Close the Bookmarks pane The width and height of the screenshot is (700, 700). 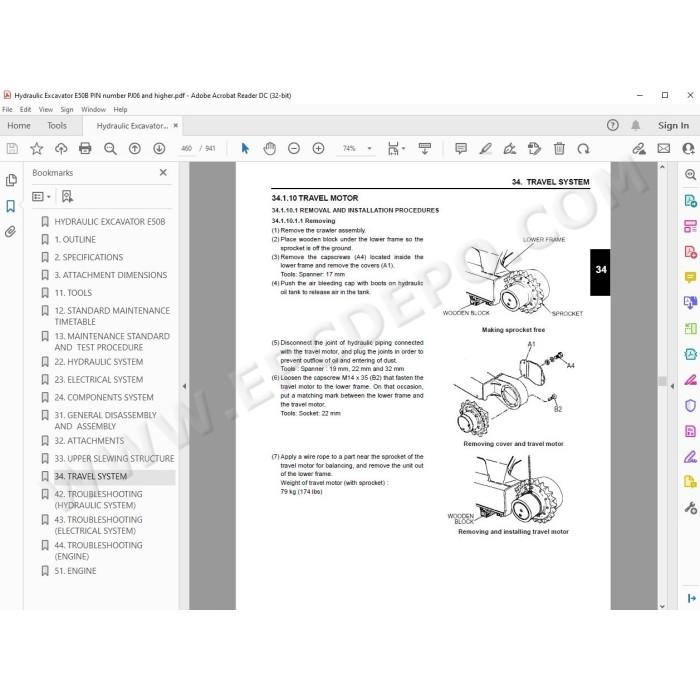[163, 172]
